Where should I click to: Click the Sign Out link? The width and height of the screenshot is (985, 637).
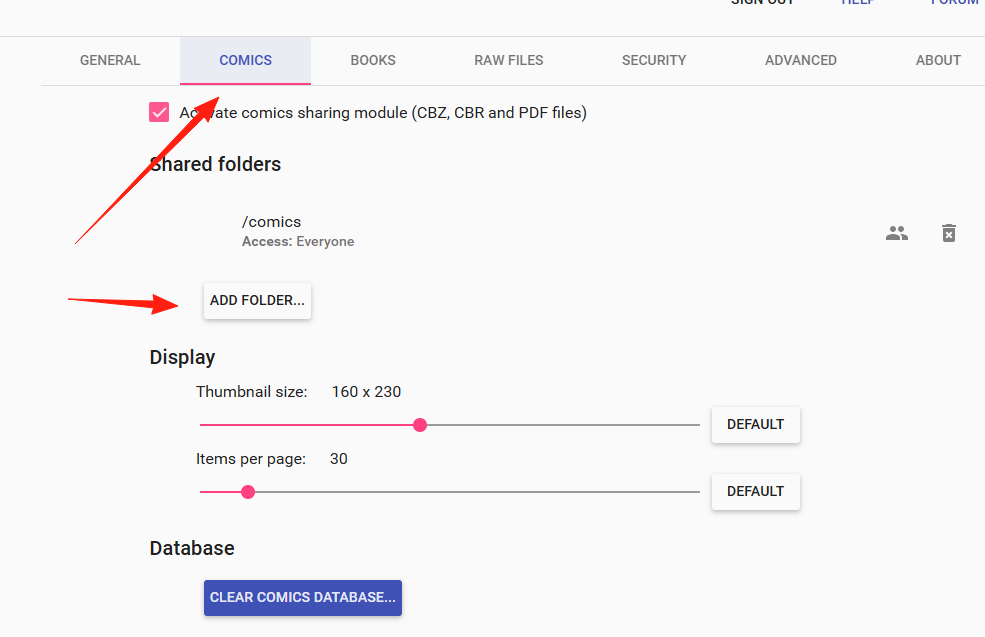pos(762,2)
